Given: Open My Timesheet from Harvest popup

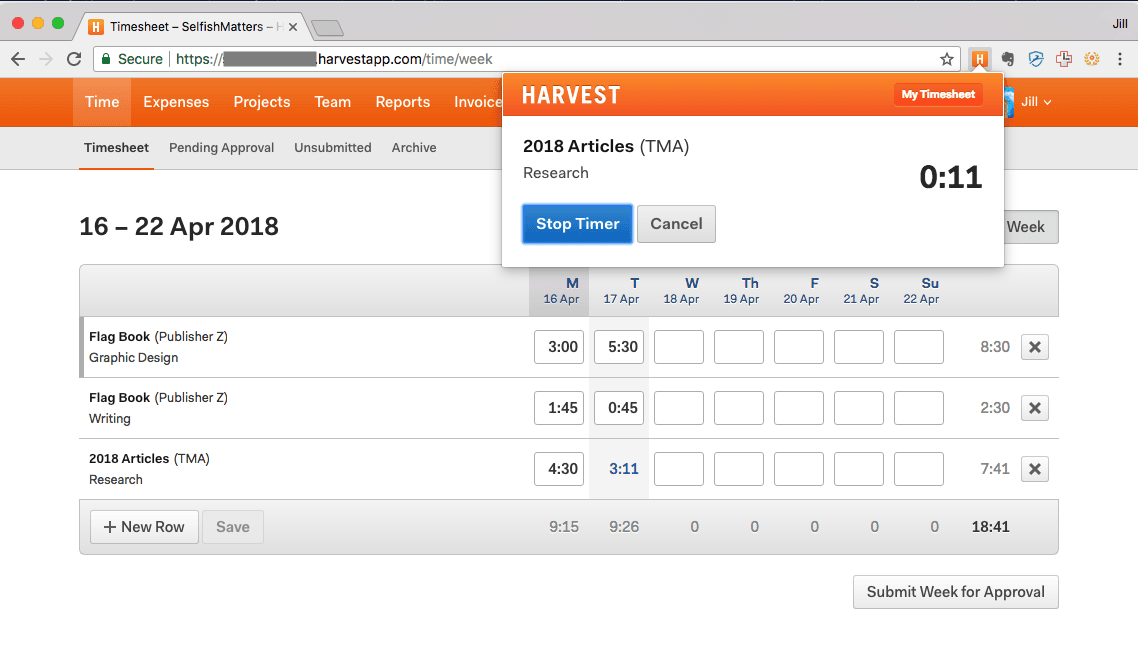Looking at the screenshot, I should (938, 94).
